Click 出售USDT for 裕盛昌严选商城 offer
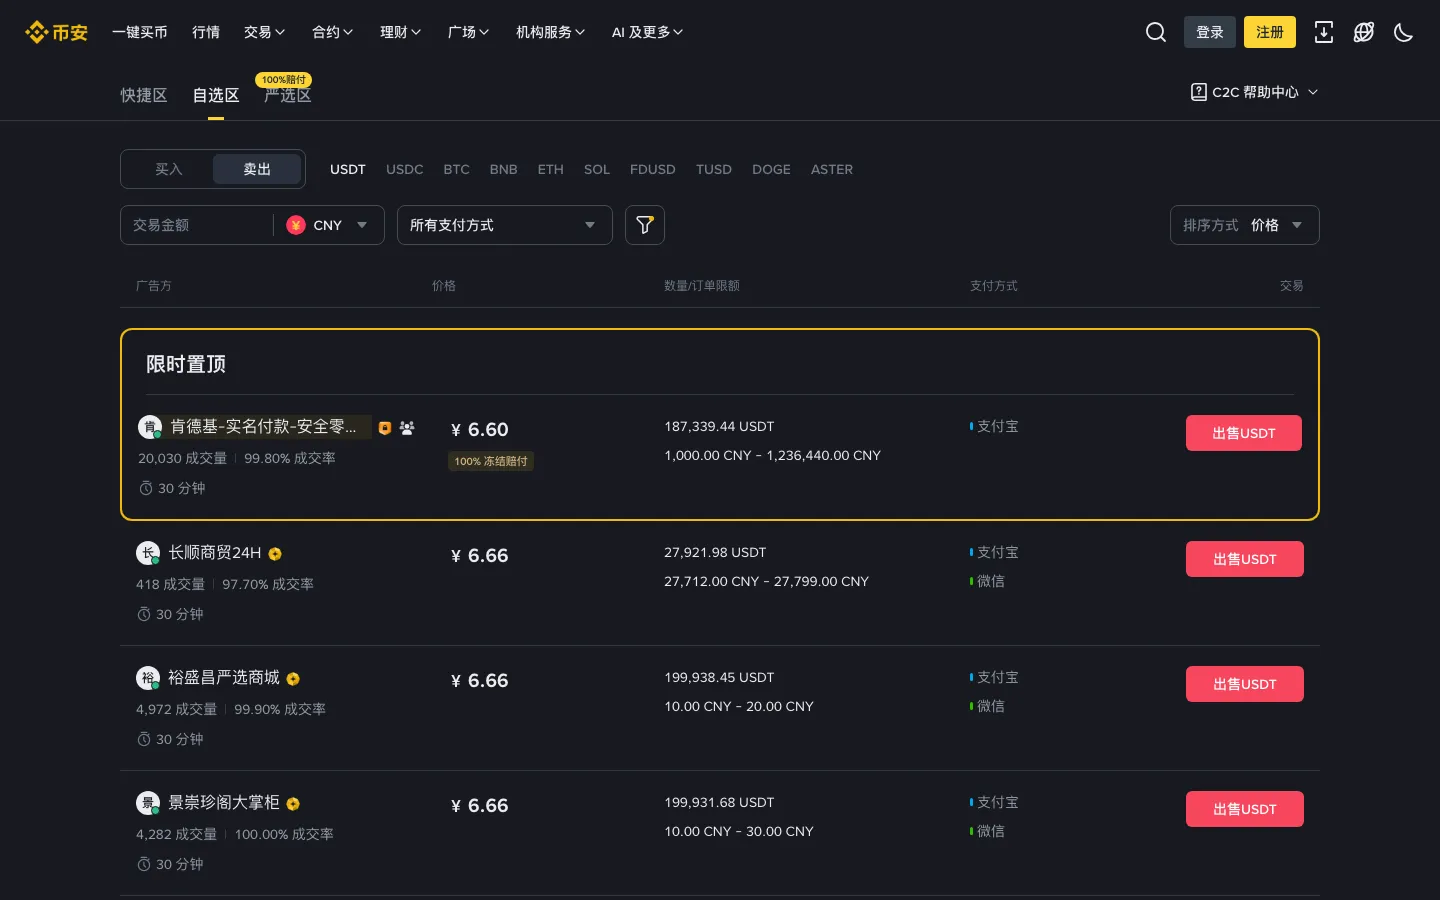 (x=1245, y=684)
